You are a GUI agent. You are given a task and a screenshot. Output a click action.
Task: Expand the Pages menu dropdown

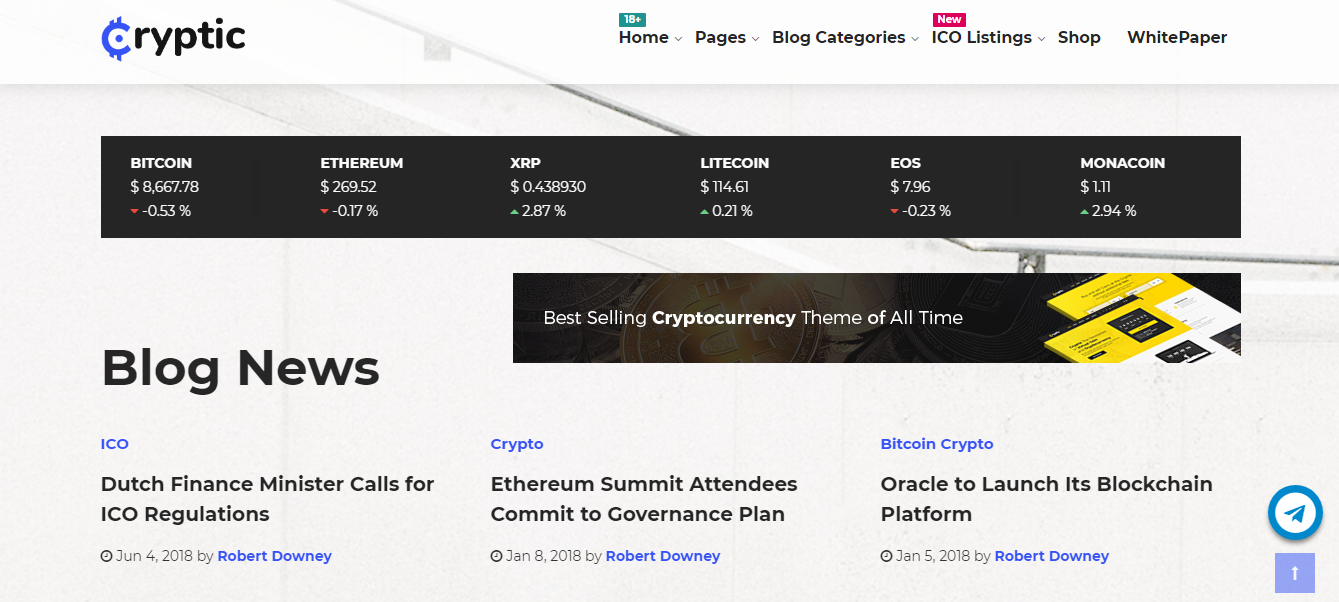point(727,38)
